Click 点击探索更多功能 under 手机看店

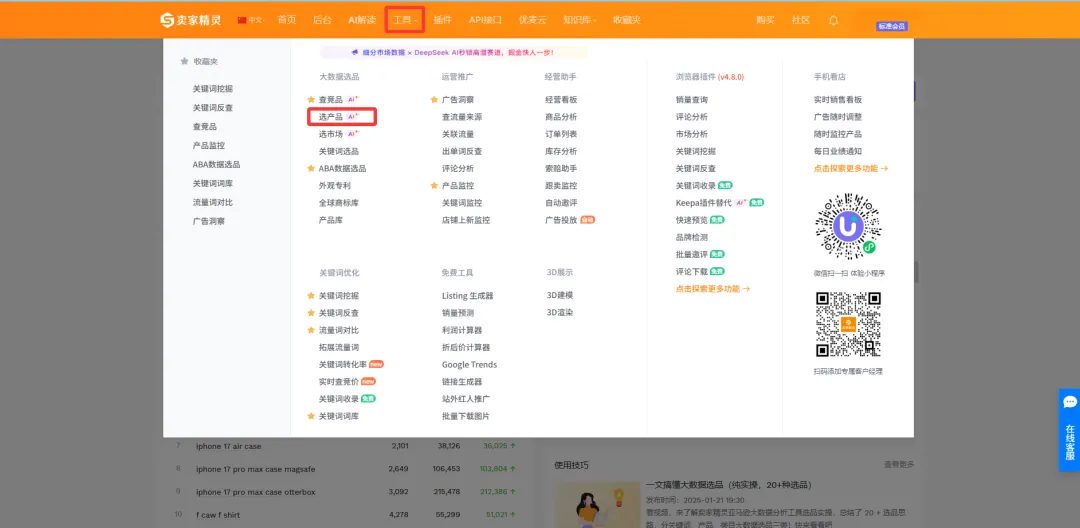pos(851,169)
